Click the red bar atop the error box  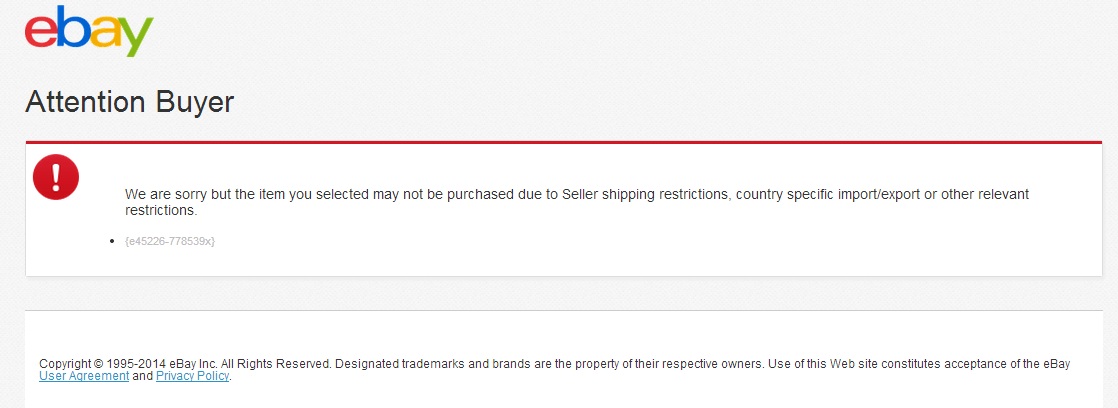563,142
